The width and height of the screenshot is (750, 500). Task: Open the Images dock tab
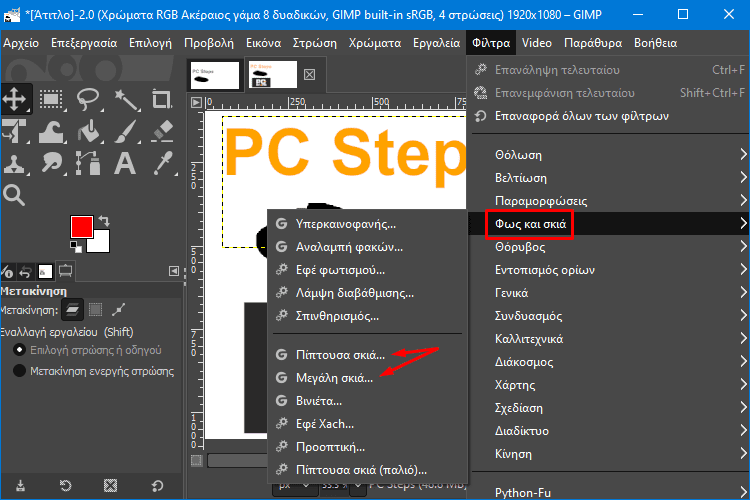point(45,271)
